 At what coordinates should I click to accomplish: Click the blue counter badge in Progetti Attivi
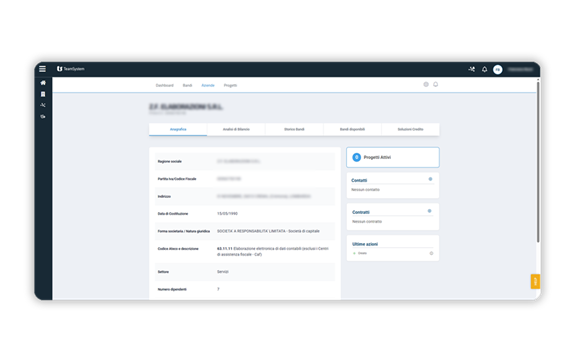point(356,157)
